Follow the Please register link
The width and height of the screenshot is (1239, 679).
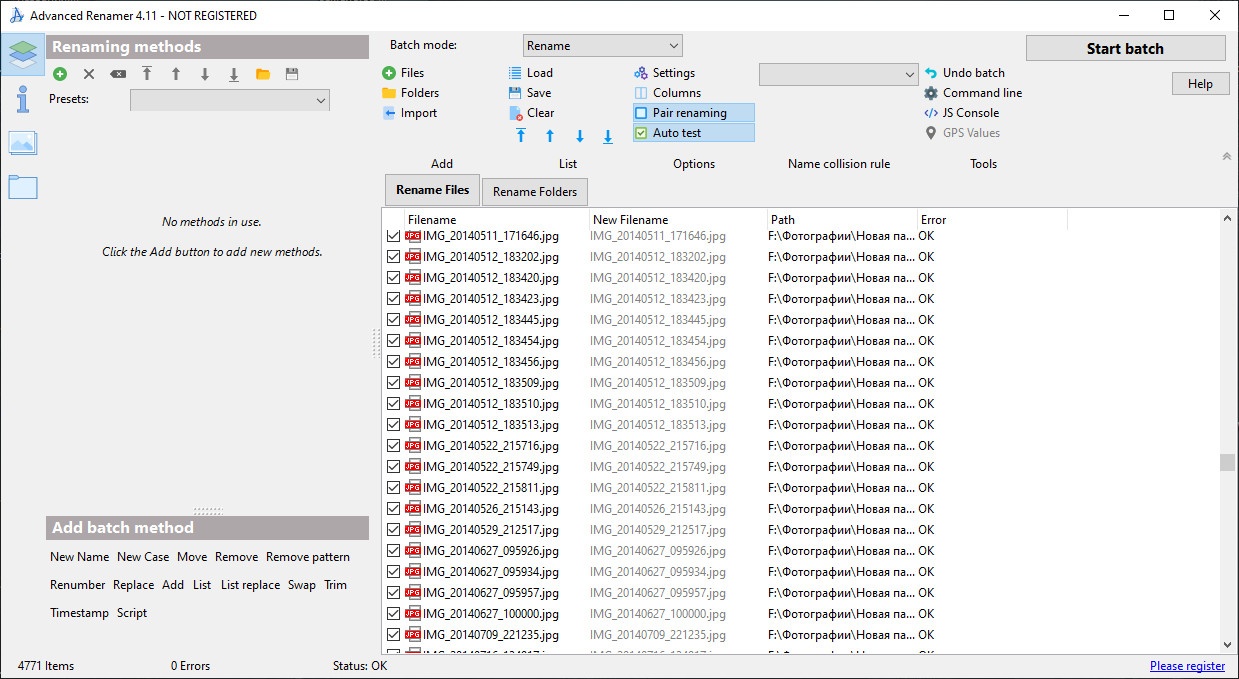tap(1187, 666)
